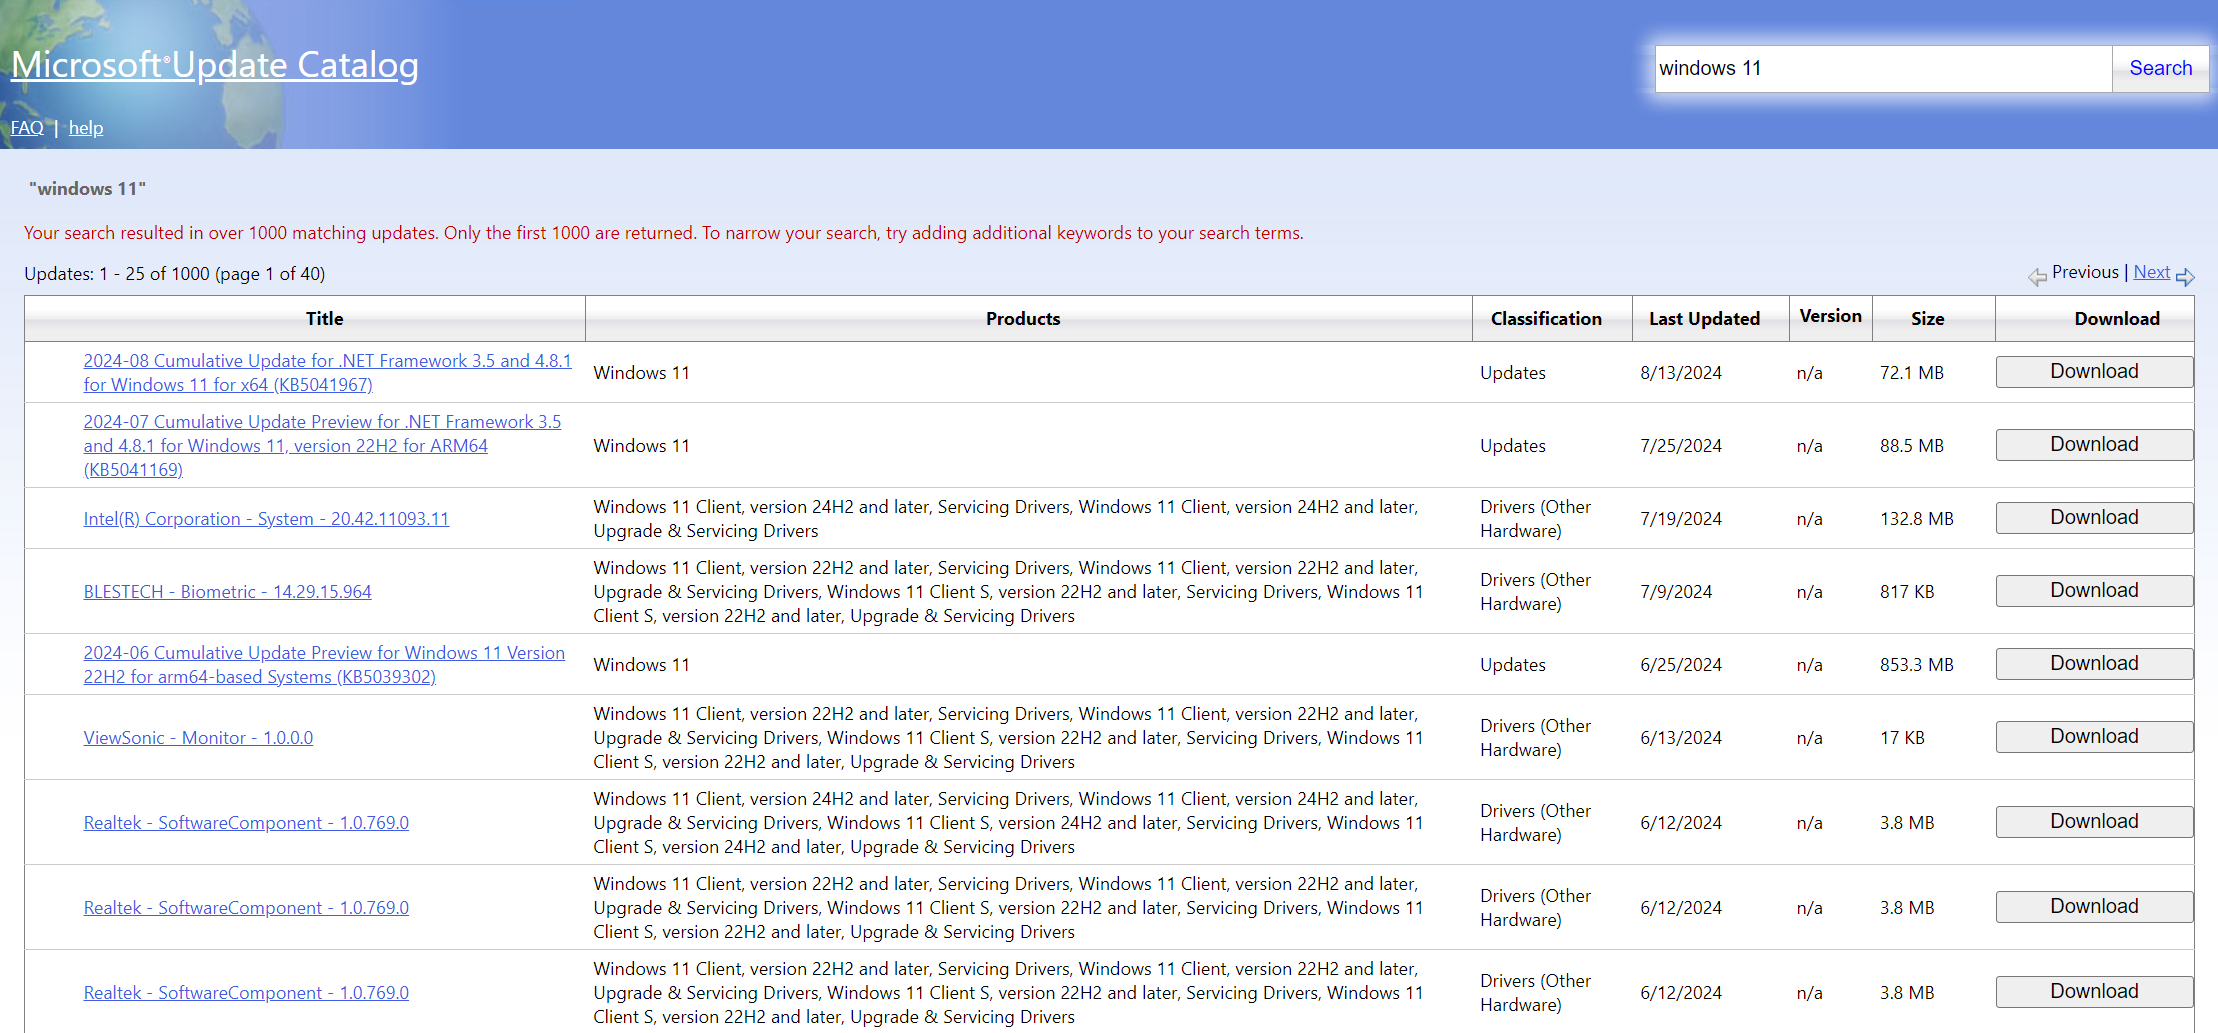2218x1033 pixels.
Task: Click the 132.8 MB size value
Action: coord(1916,519)
